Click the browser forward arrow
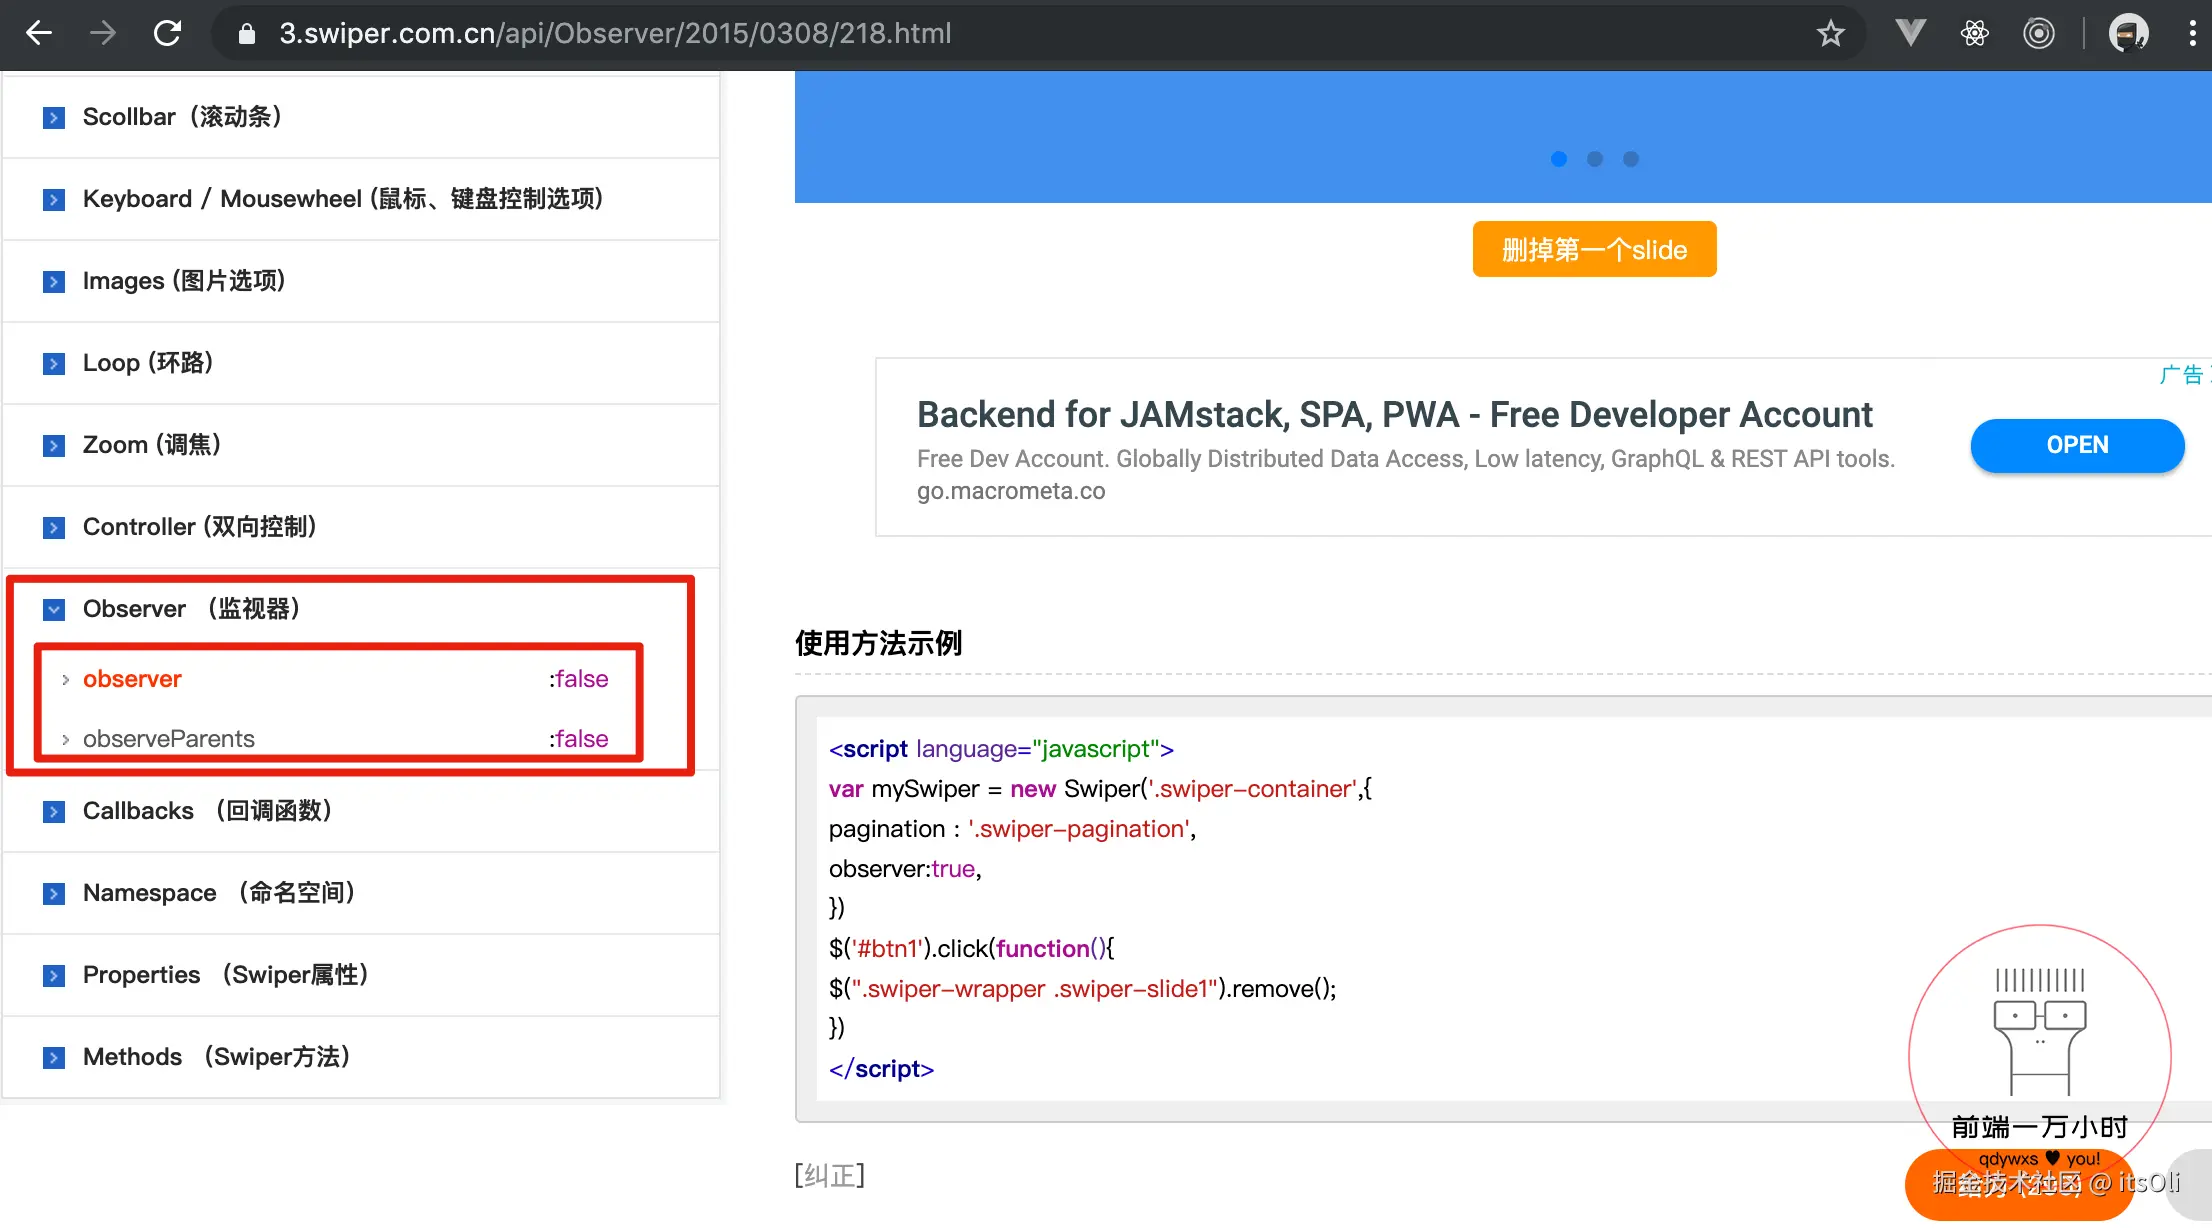2212x1228 pixels. click(x=102, y=33)
